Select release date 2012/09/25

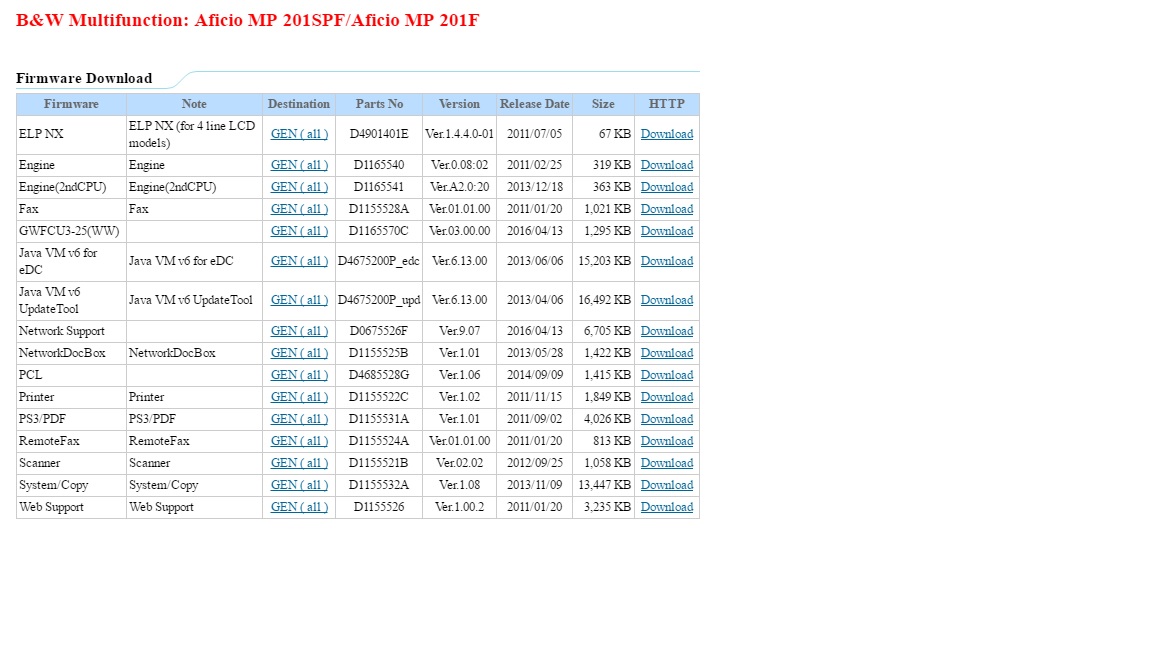pyautogui.click(x=534, y=463)
